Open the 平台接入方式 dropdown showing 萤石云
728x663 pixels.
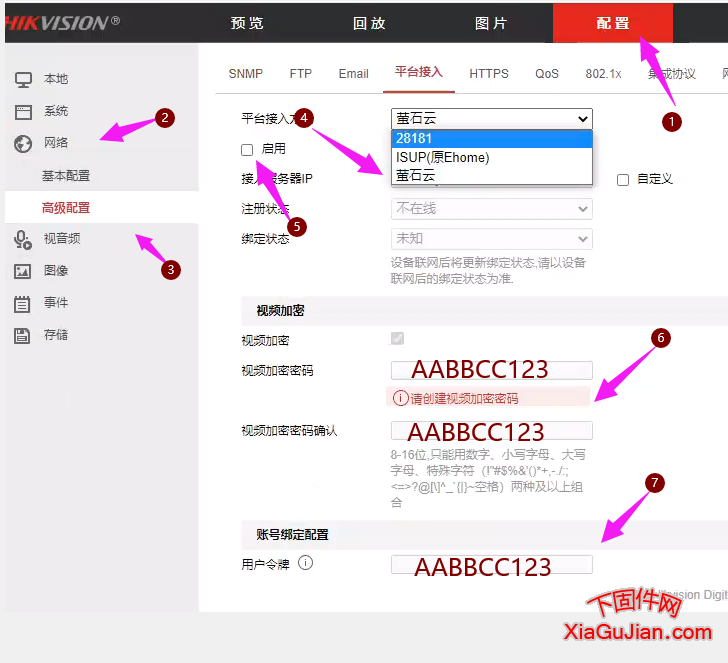[x=492, y=119]
